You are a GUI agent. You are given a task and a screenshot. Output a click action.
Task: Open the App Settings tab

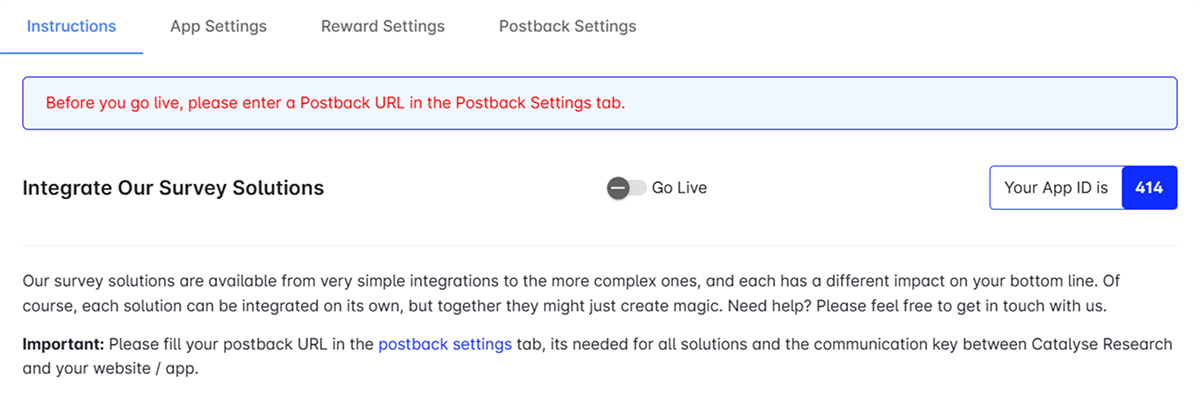coord(218,26)
